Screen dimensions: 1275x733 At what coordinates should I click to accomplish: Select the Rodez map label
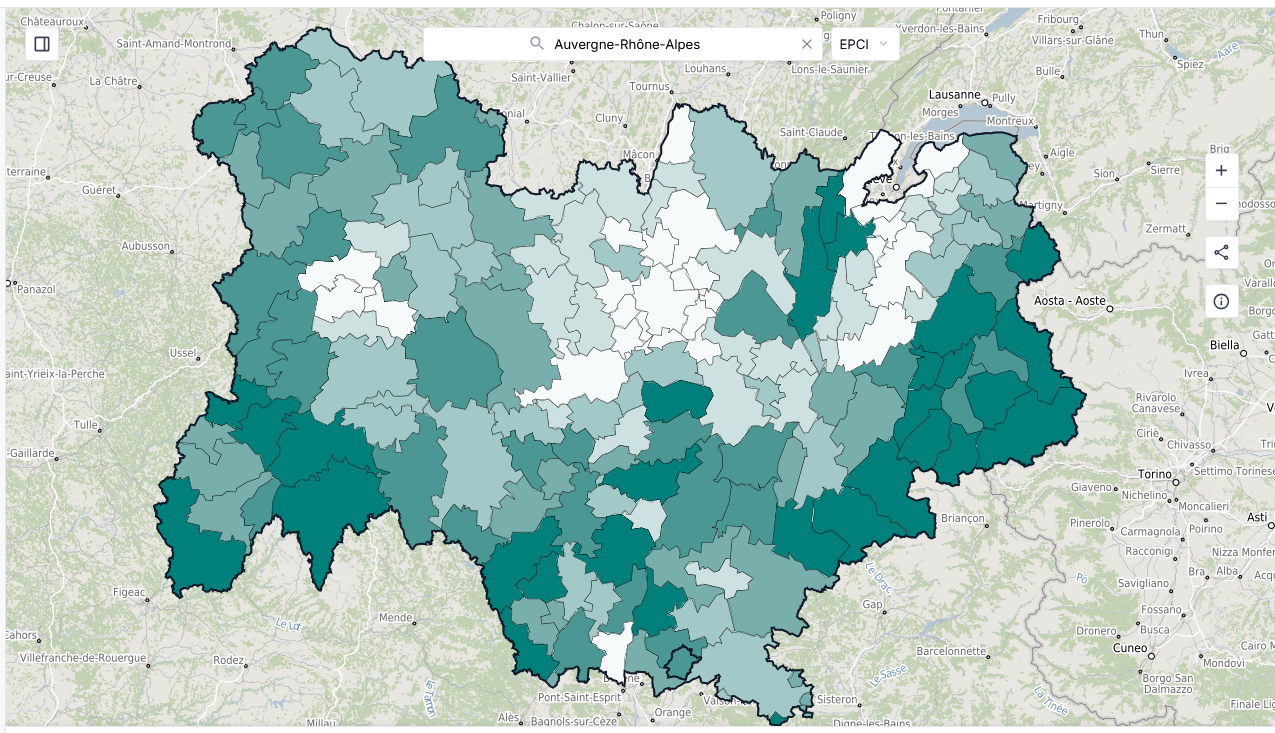(229, 660)
